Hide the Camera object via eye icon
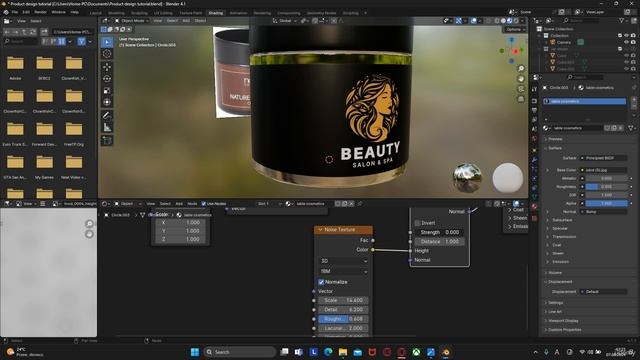Screen dimensions: 640x360 627,42
